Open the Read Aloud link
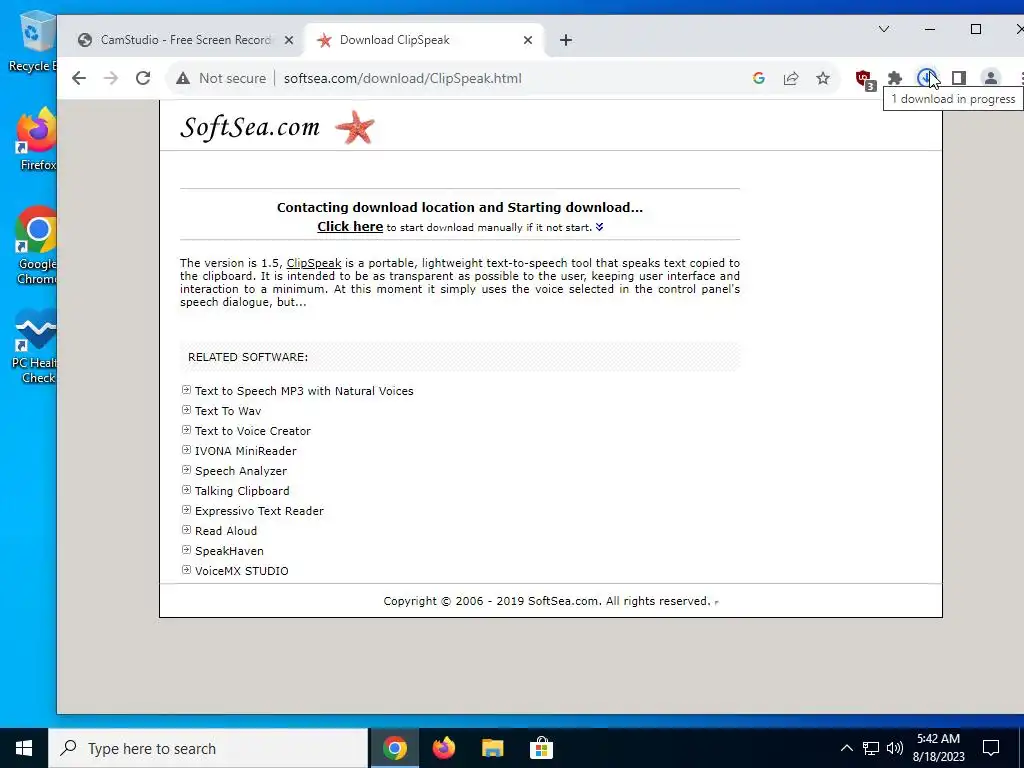Image resolution: width=1024 pixels, height=768 pixels. [226, 531]
